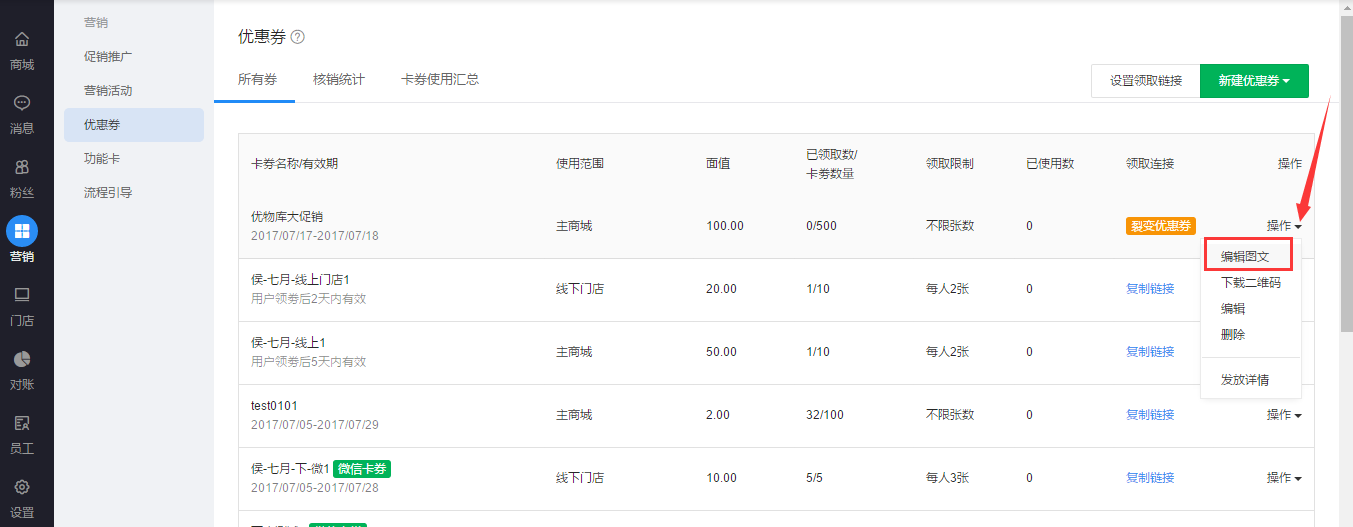Choose 编辑图文 from the dropdown menu
This screenshot has height=527, width=1353.
point(1246,256)
